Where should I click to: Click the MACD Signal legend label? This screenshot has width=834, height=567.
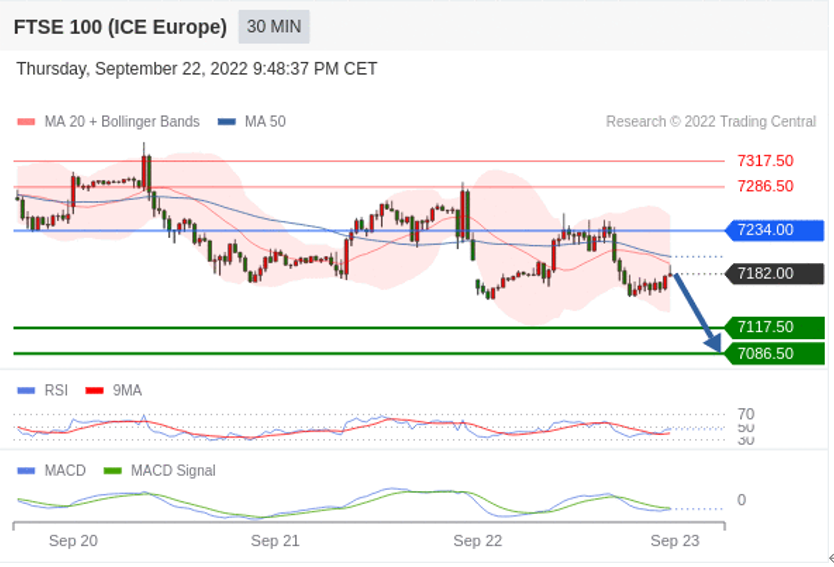click(173, 471)
